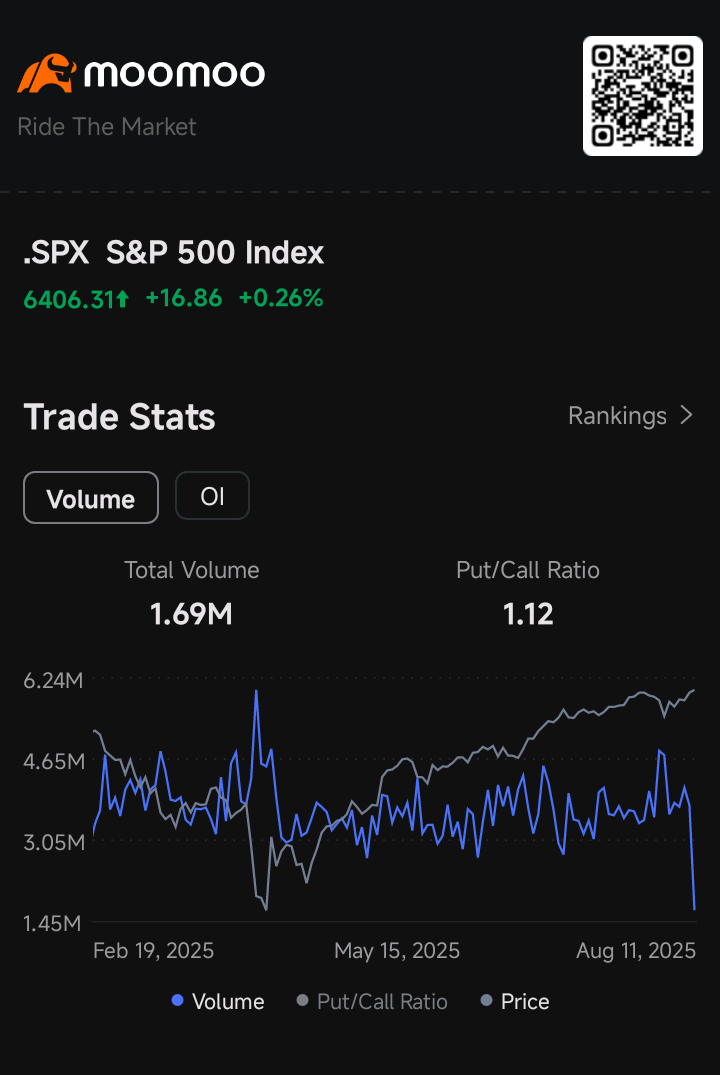720x1075 pixels.
Task: Click the Feb 19, 2025 date marker
Action: [x=154, y=951]
